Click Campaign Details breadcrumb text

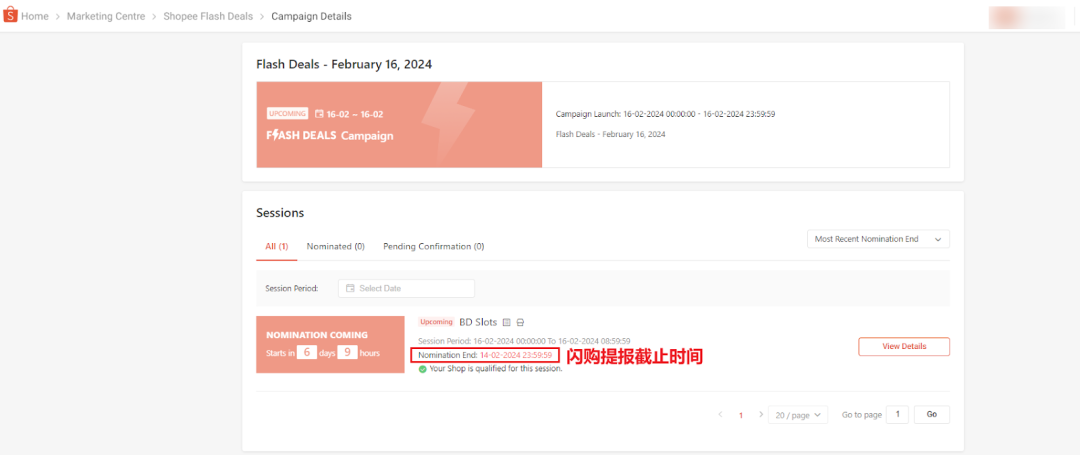311,16
